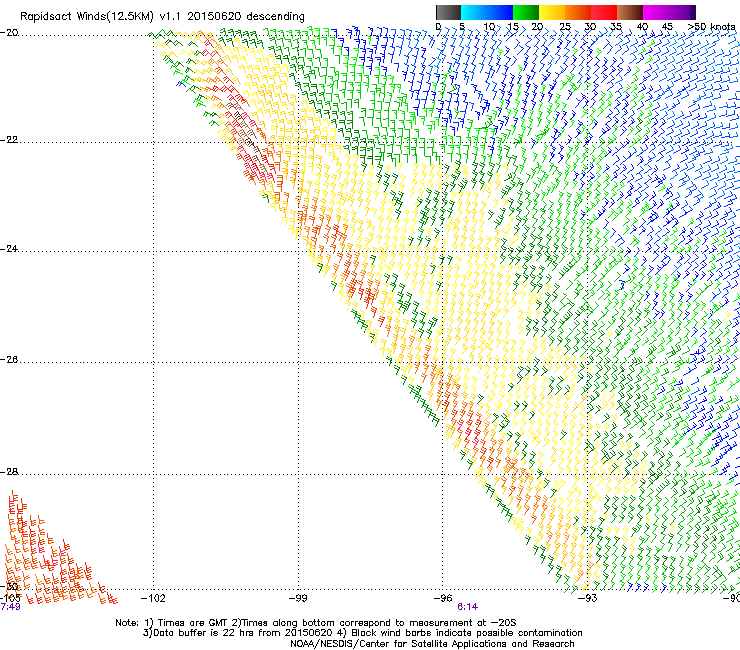The image size is (740, 650).
Task: Click the title 'Rapidscat Winds(12.5KM) v1.1 20150620 descending'
Action: coord(162,17)
